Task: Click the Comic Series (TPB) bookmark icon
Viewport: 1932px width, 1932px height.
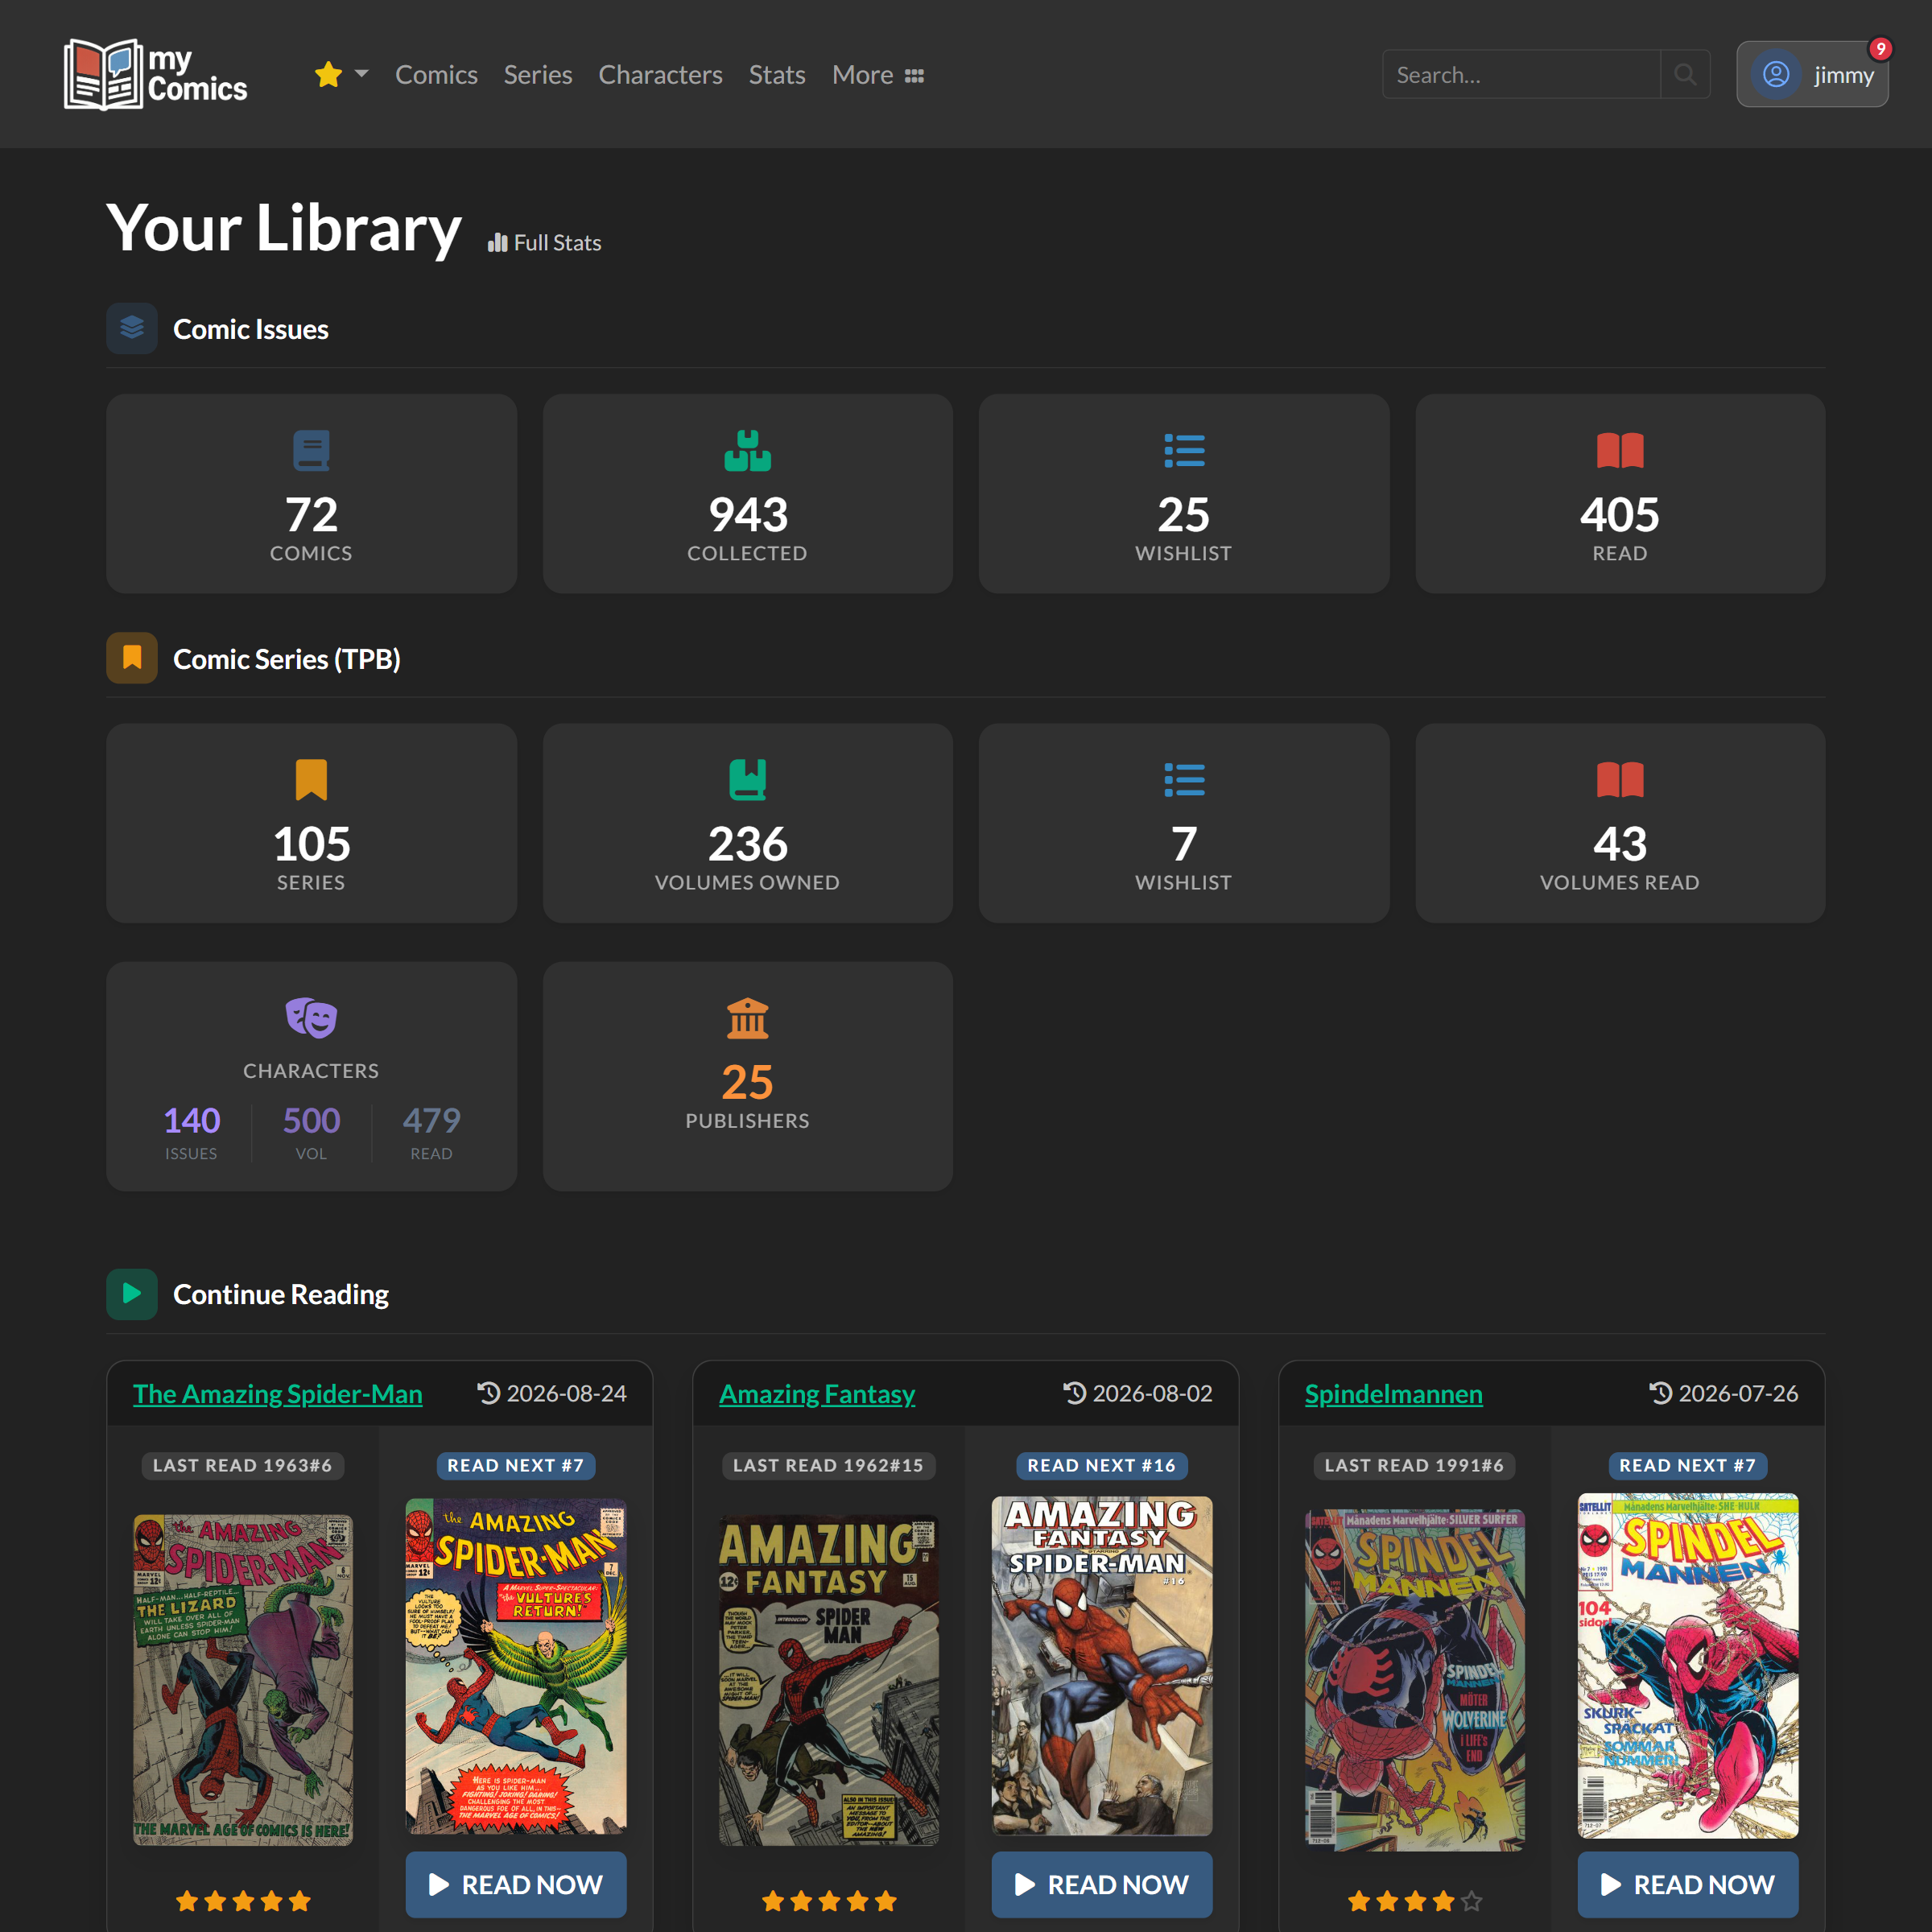Action: pos(132,658)
